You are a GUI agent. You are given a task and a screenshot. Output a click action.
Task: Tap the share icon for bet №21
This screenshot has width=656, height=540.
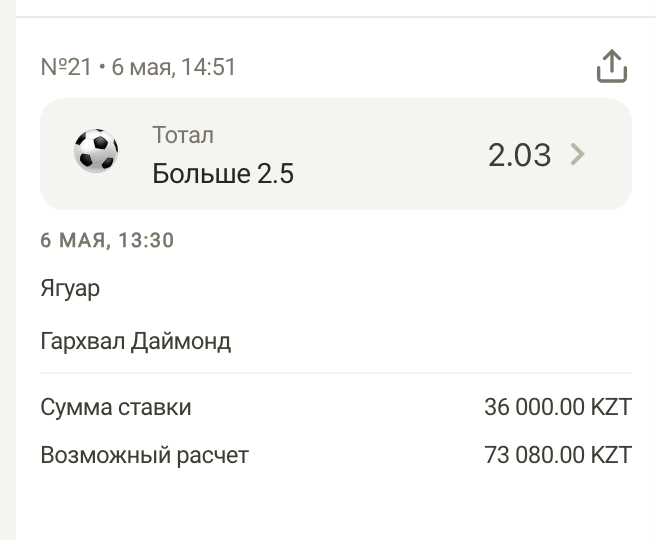point(611,67)
